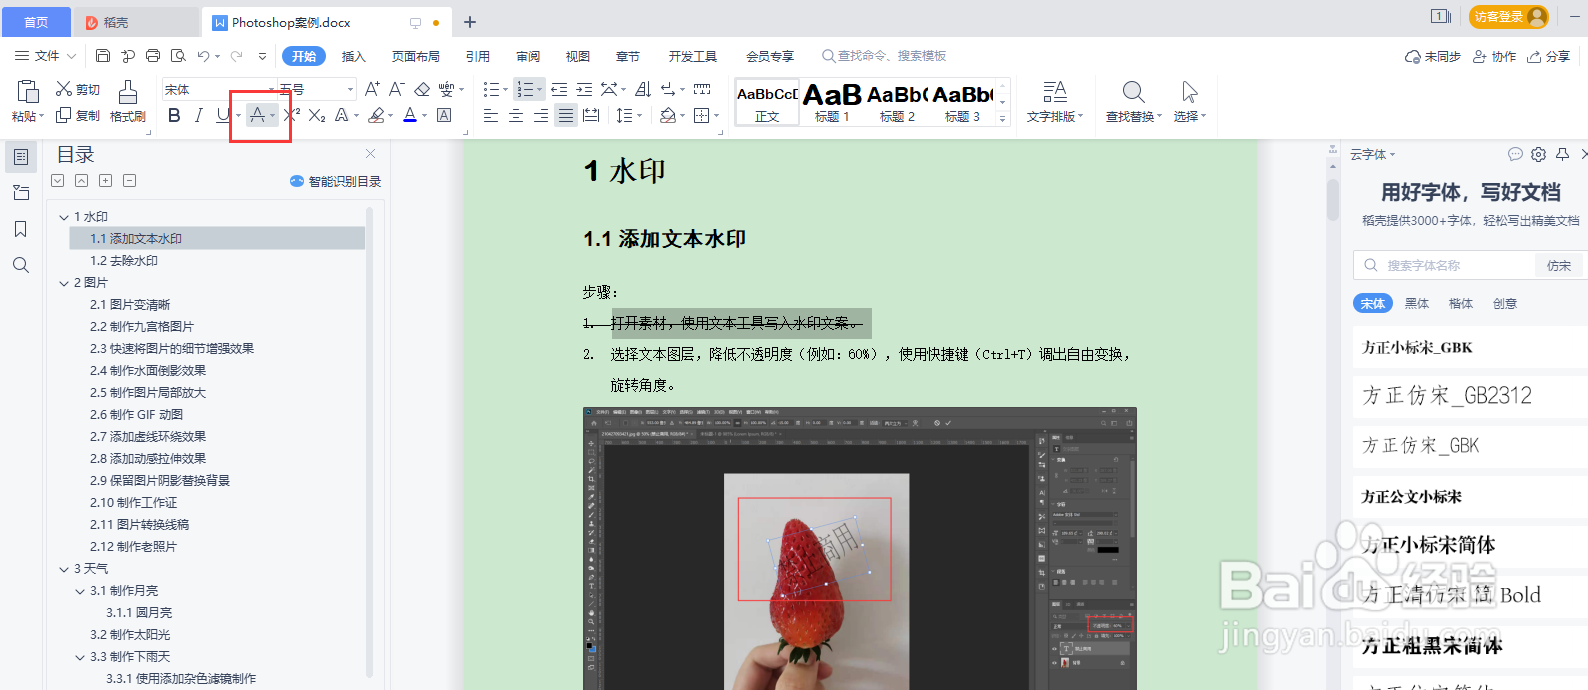
Task: Switch to the 开发工具 (Developer) tab
Action: 693,56
